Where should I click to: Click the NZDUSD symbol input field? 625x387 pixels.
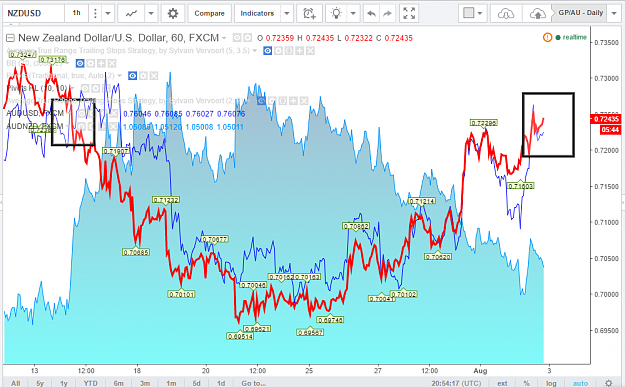click(x=33, y=13)
